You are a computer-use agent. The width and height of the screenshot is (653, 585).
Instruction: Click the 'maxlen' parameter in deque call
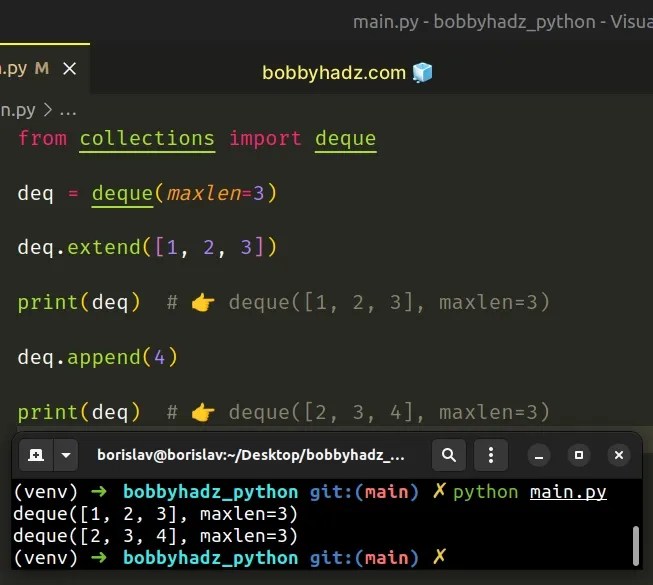tap(204, 193)
